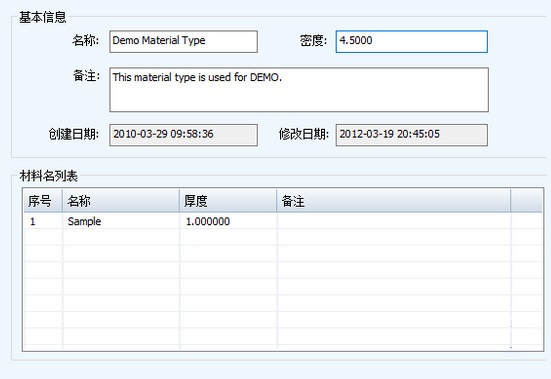The height and width of the screenshot is (379, 551).
Task: Sort list by 名称 column header
Action: 121,201
